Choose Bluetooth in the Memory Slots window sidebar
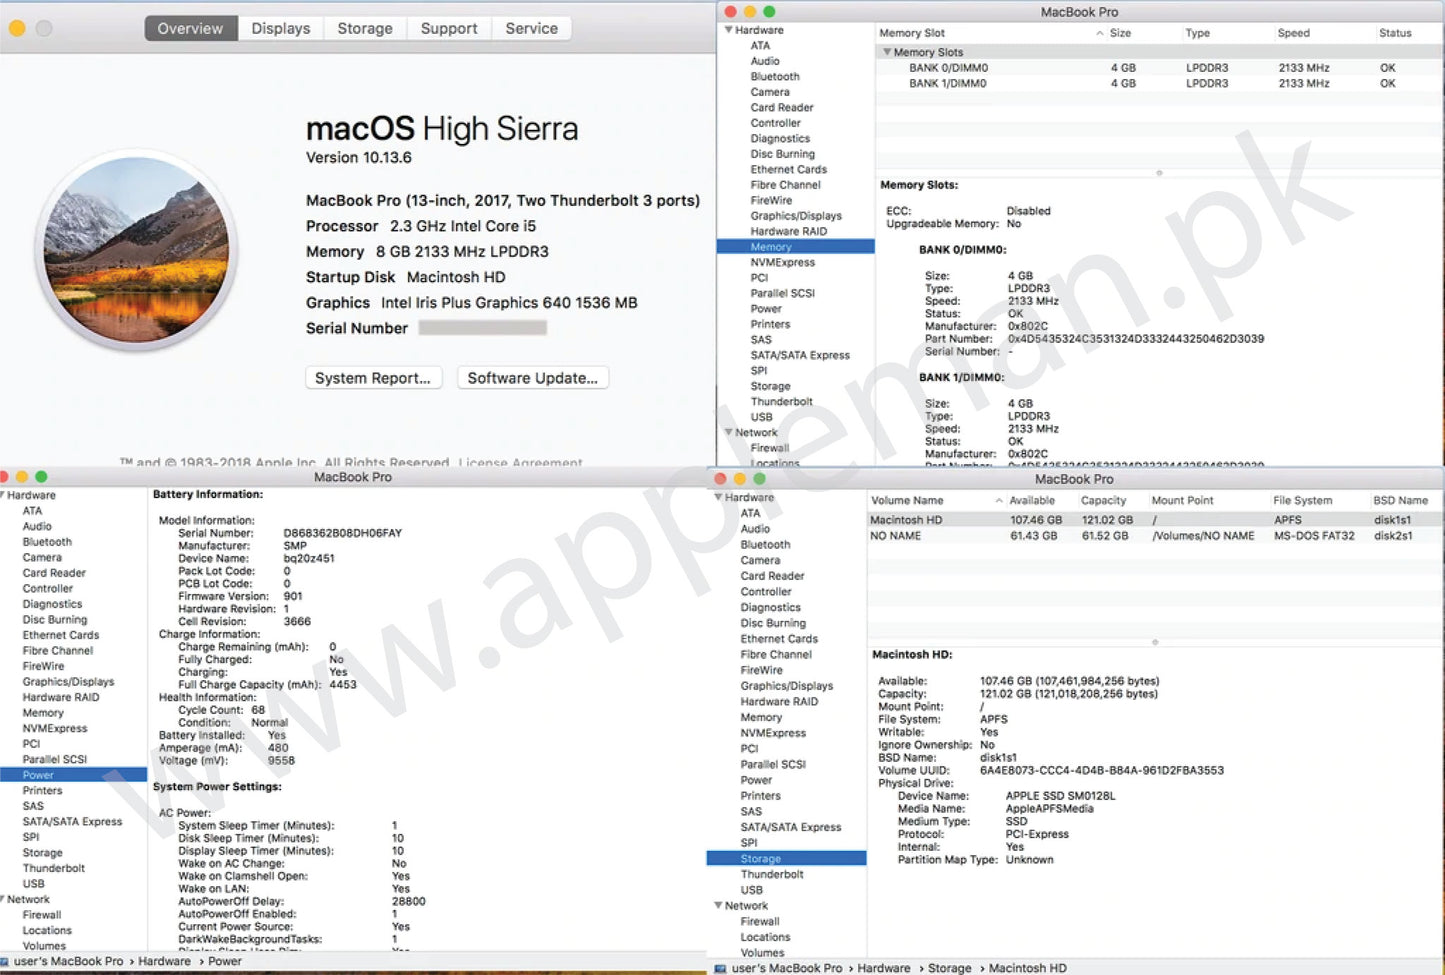This screenshot has width=1445, height=975. pos(775,76)
